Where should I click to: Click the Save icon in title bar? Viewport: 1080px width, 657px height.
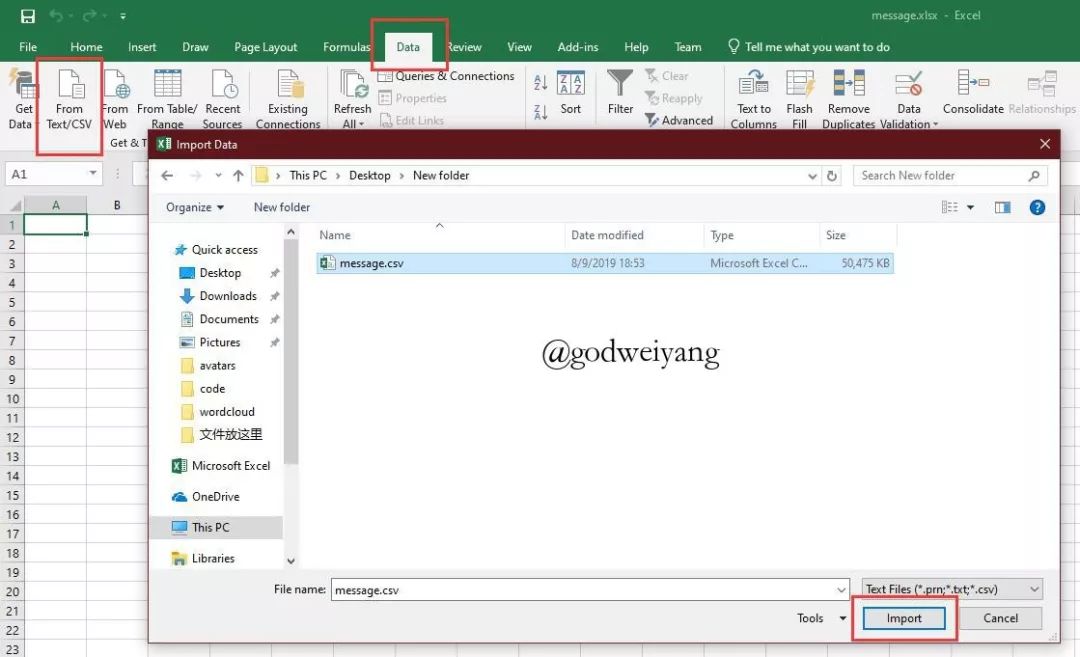pos(28,16)
